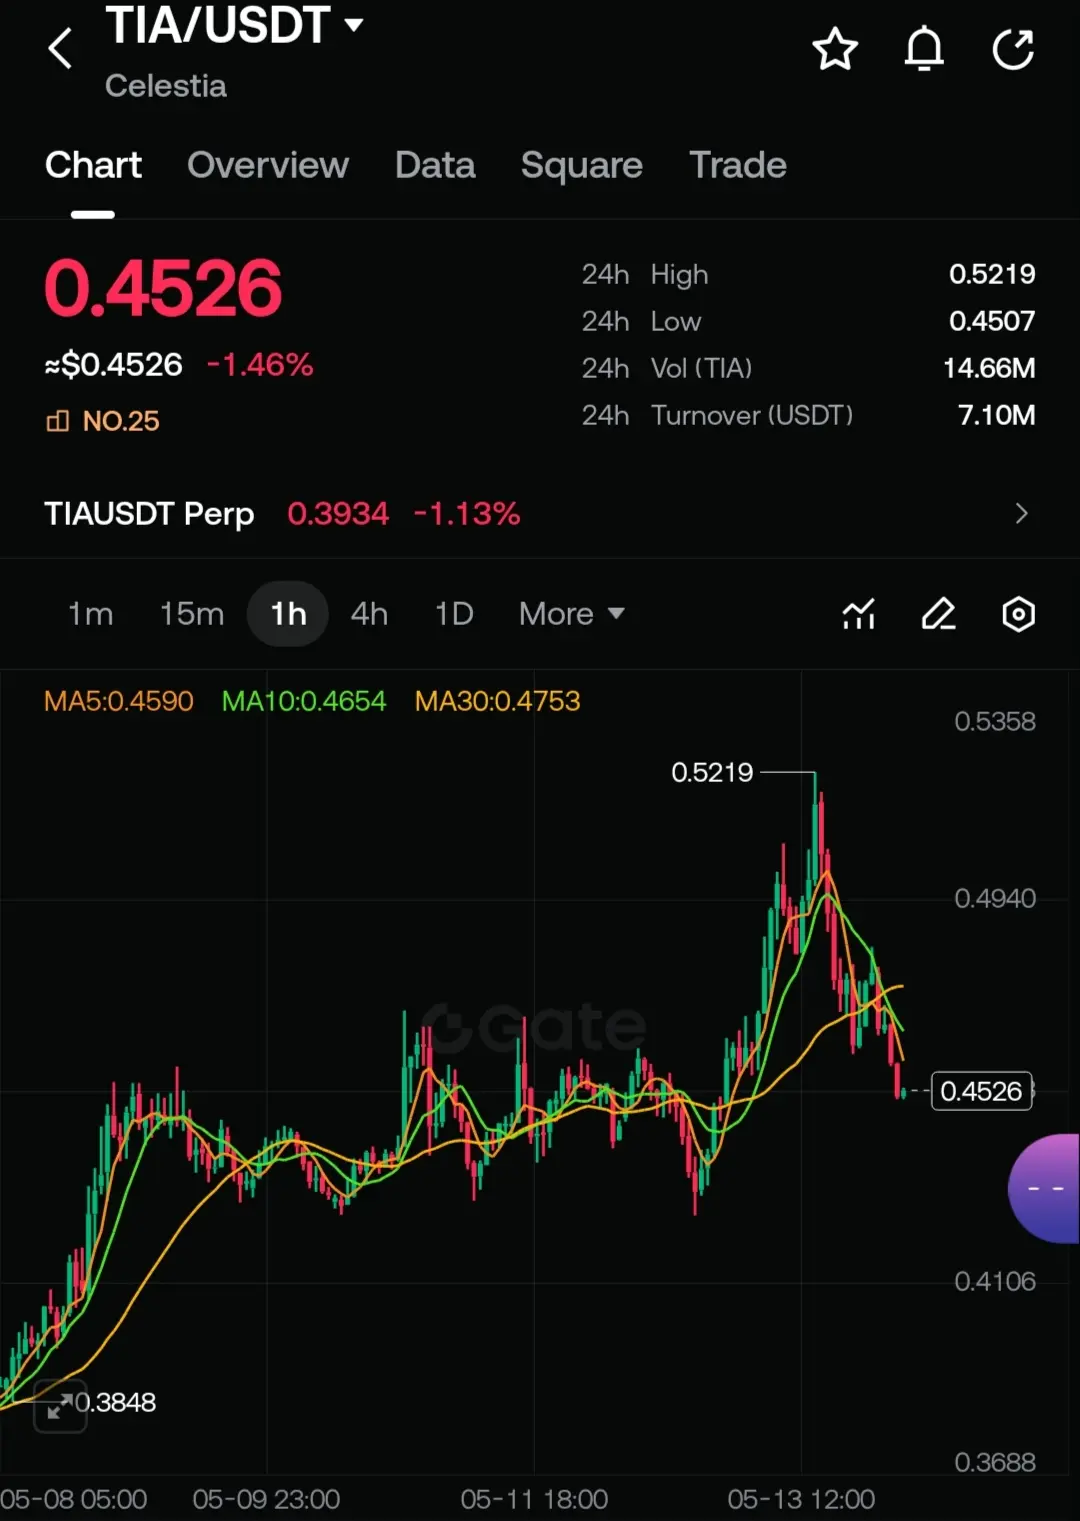Tap the 0.3688 price axis label
The height and width of the screenshot is (1521, 1080).
[995, 1462]
